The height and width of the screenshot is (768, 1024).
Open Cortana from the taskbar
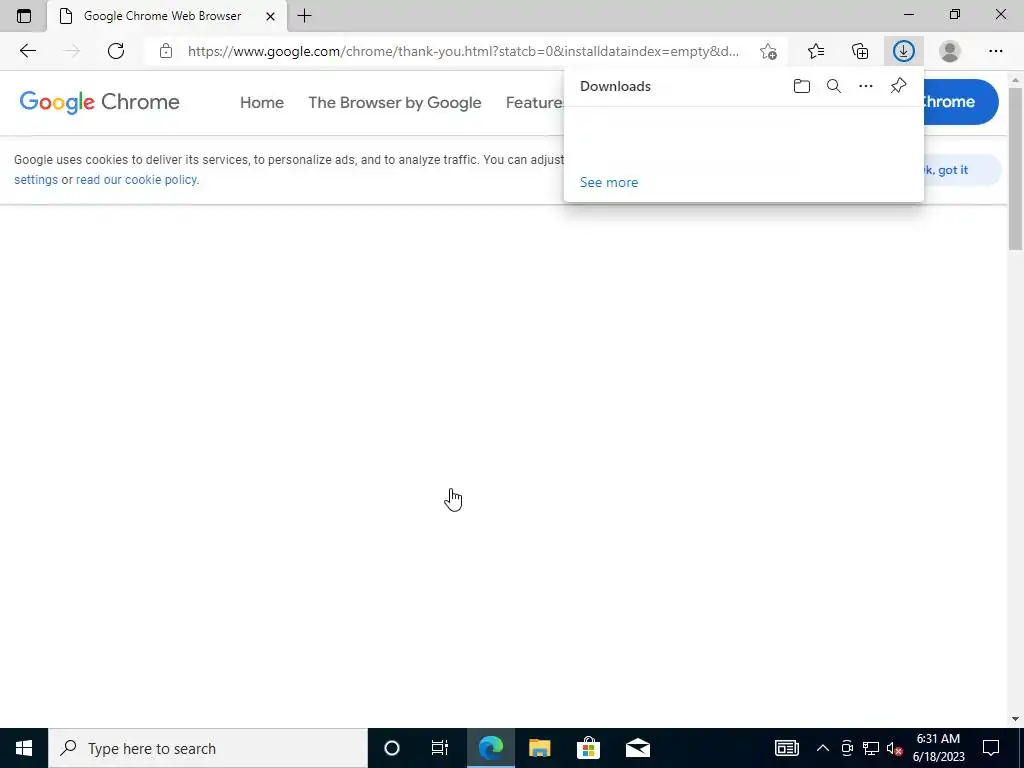point(391,748)
